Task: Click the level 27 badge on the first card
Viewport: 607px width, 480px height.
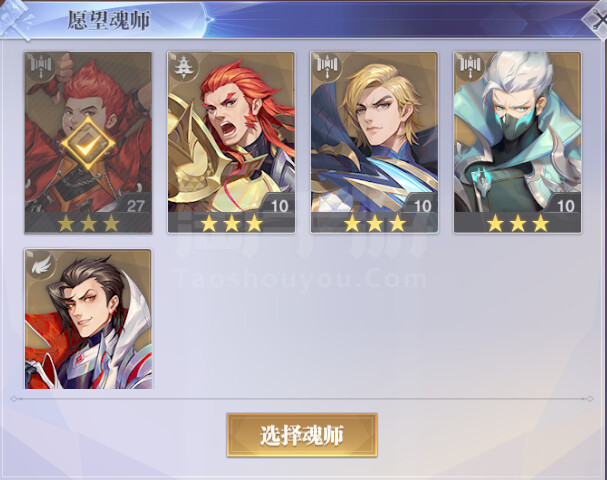Action: coord(135,205)
